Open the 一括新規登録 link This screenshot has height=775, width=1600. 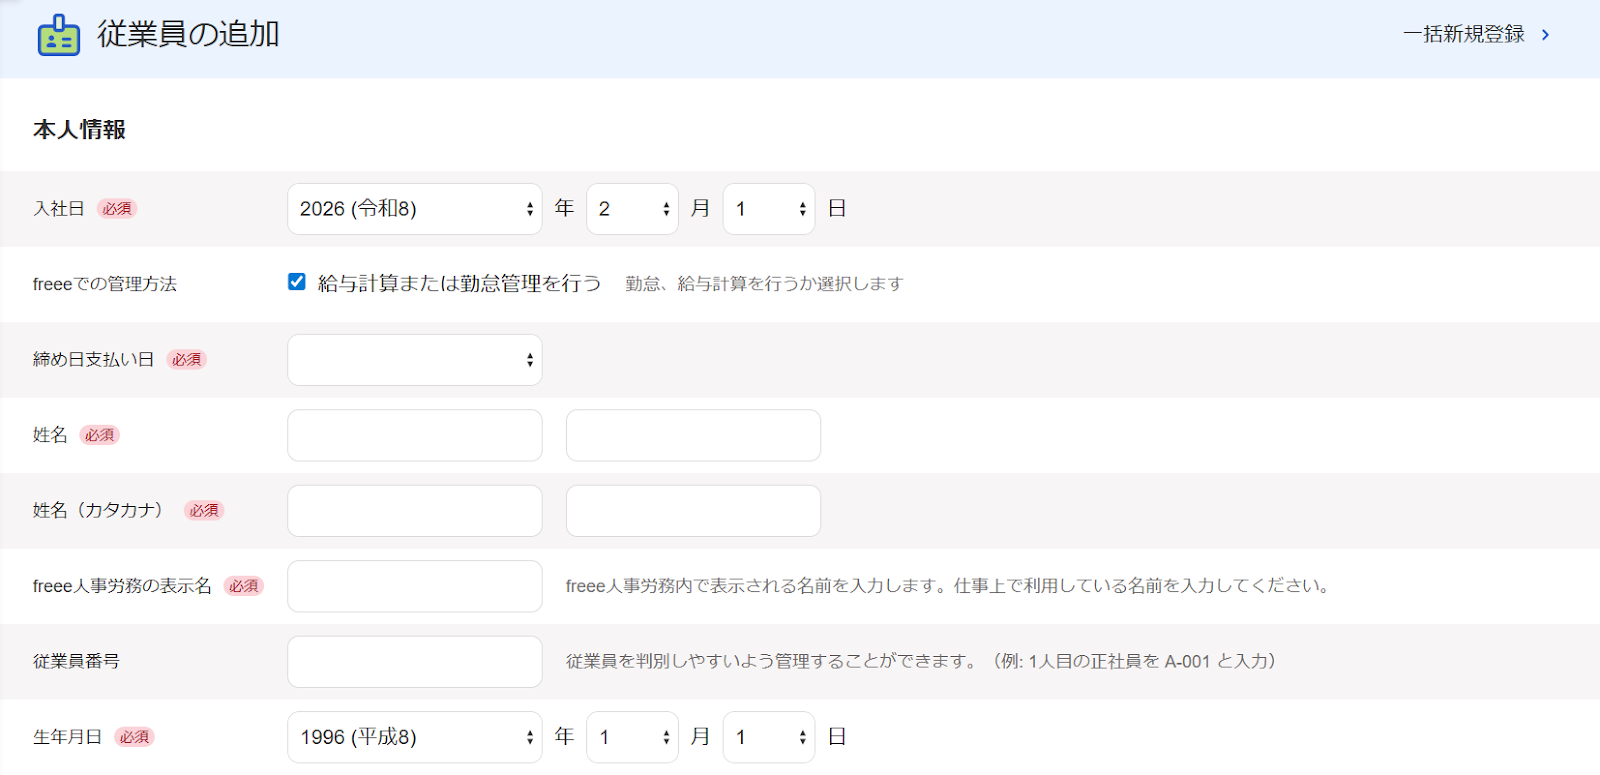1464,35
